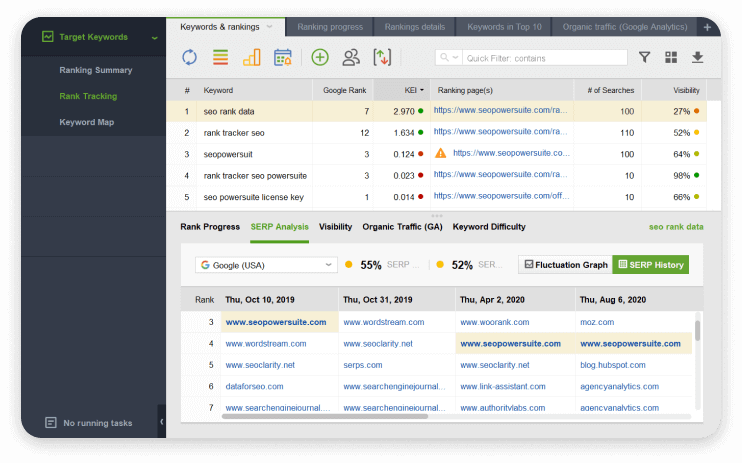Expand the Target Keywords section chevron
The width and height of the screenshot is (742, 463).
point(154,38)
